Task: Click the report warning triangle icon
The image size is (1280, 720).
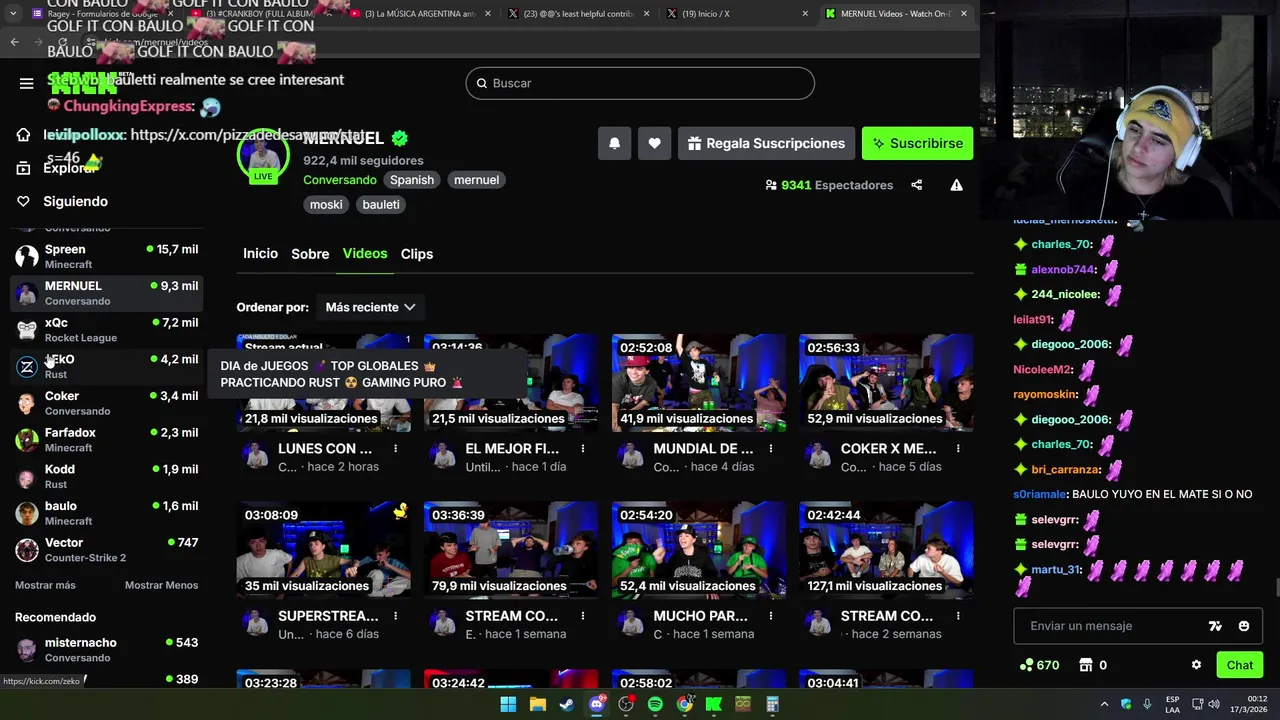Action: 957,185
